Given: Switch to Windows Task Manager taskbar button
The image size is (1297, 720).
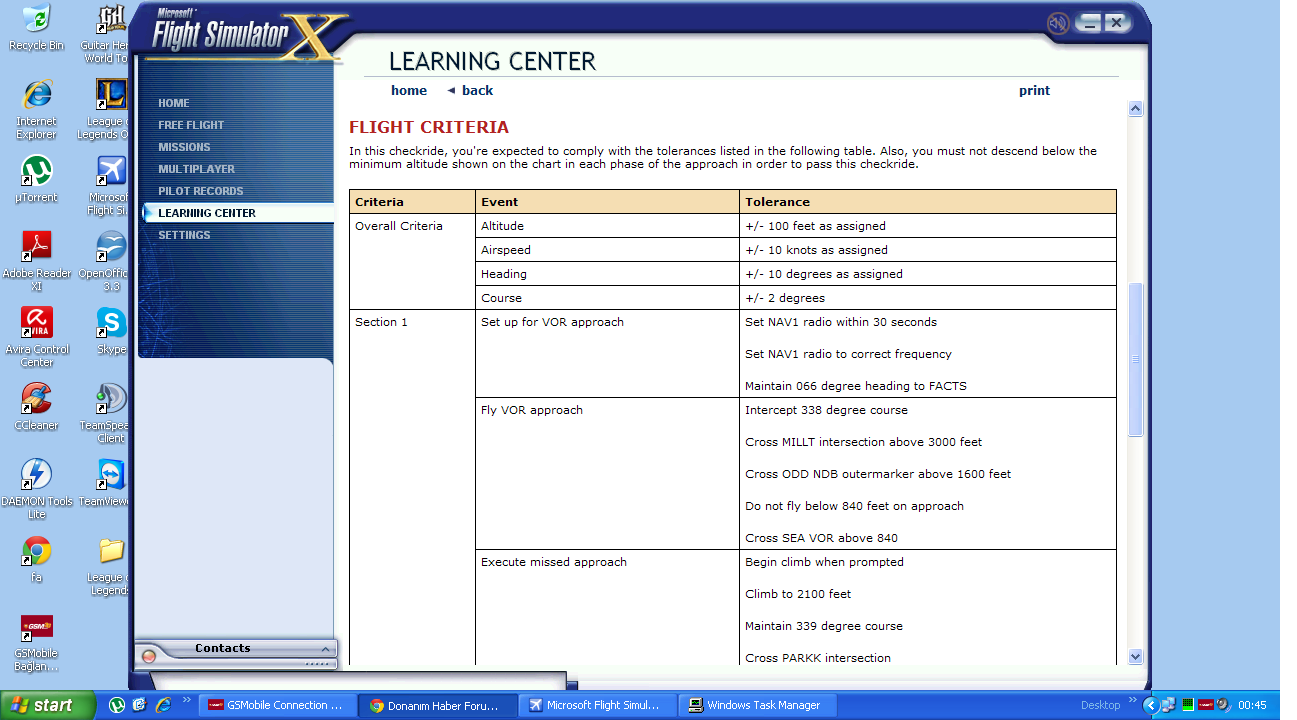Looking at the screenshot, I should (758, 705).
